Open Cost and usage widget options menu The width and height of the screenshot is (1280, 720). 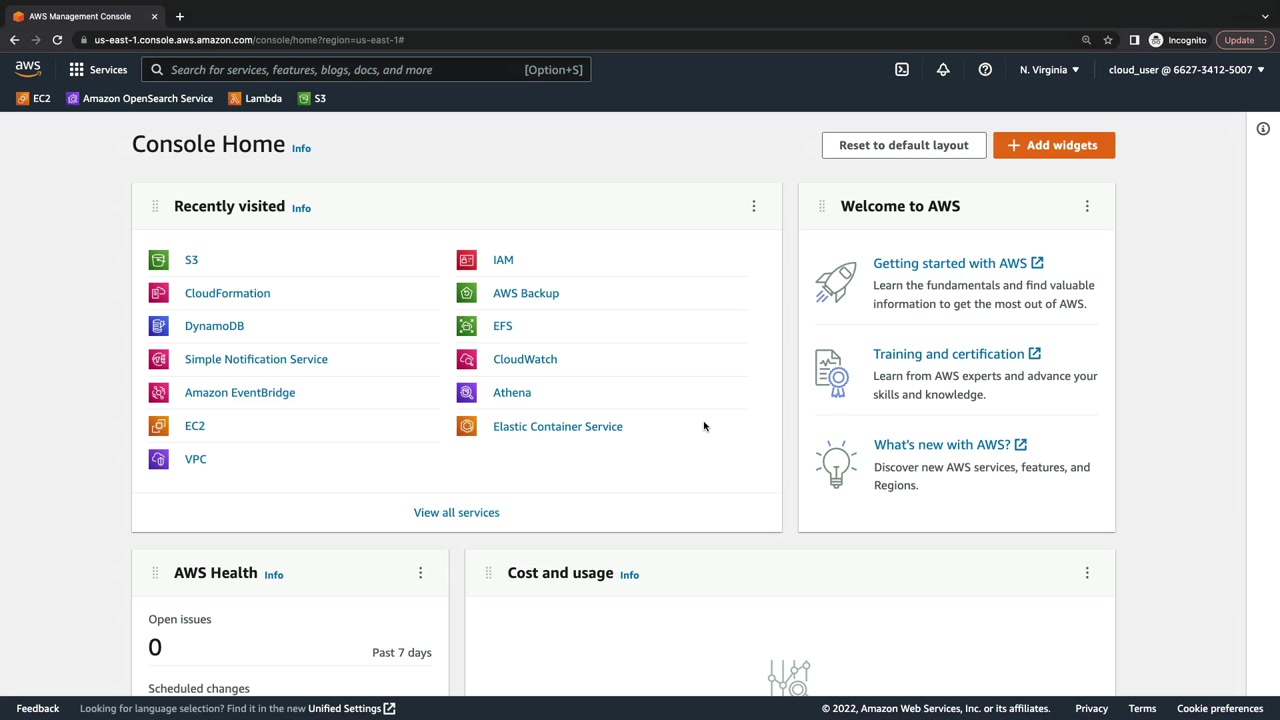point(1087,573)
